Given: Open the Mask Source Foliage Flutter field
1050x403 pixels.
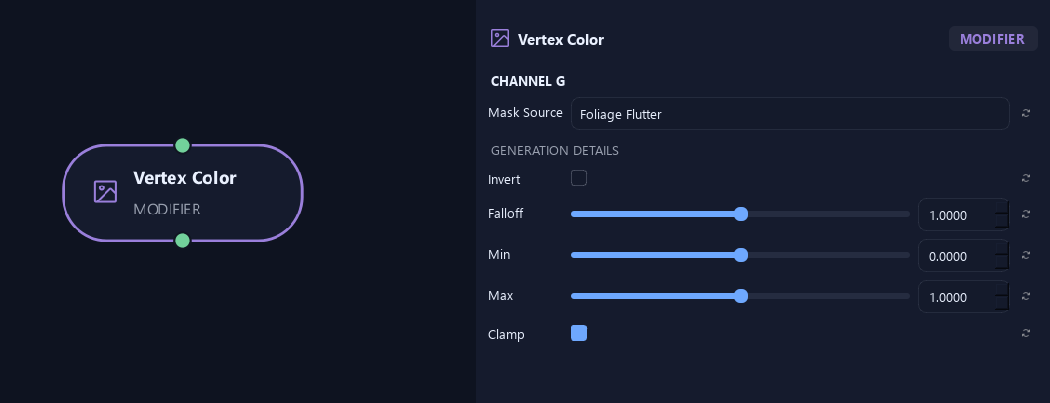Looking at the screenshot, I should 790,114.
